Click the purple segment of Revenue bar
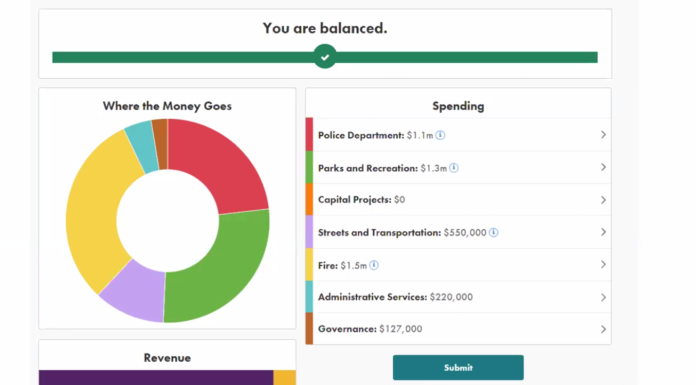Screen dimensions: 696x385 pyautogui.click(x=156, y=377)
